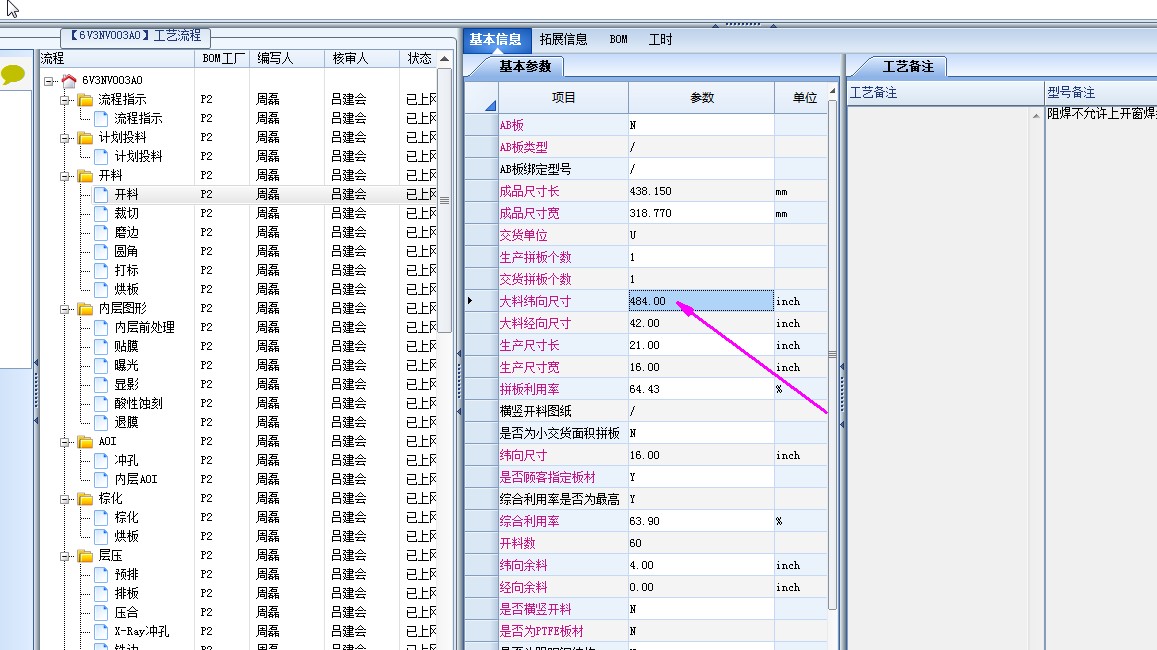Click the 层压 folder icon
The height and width of the screenshot is (650, 1157).
(x=86, y=556)
